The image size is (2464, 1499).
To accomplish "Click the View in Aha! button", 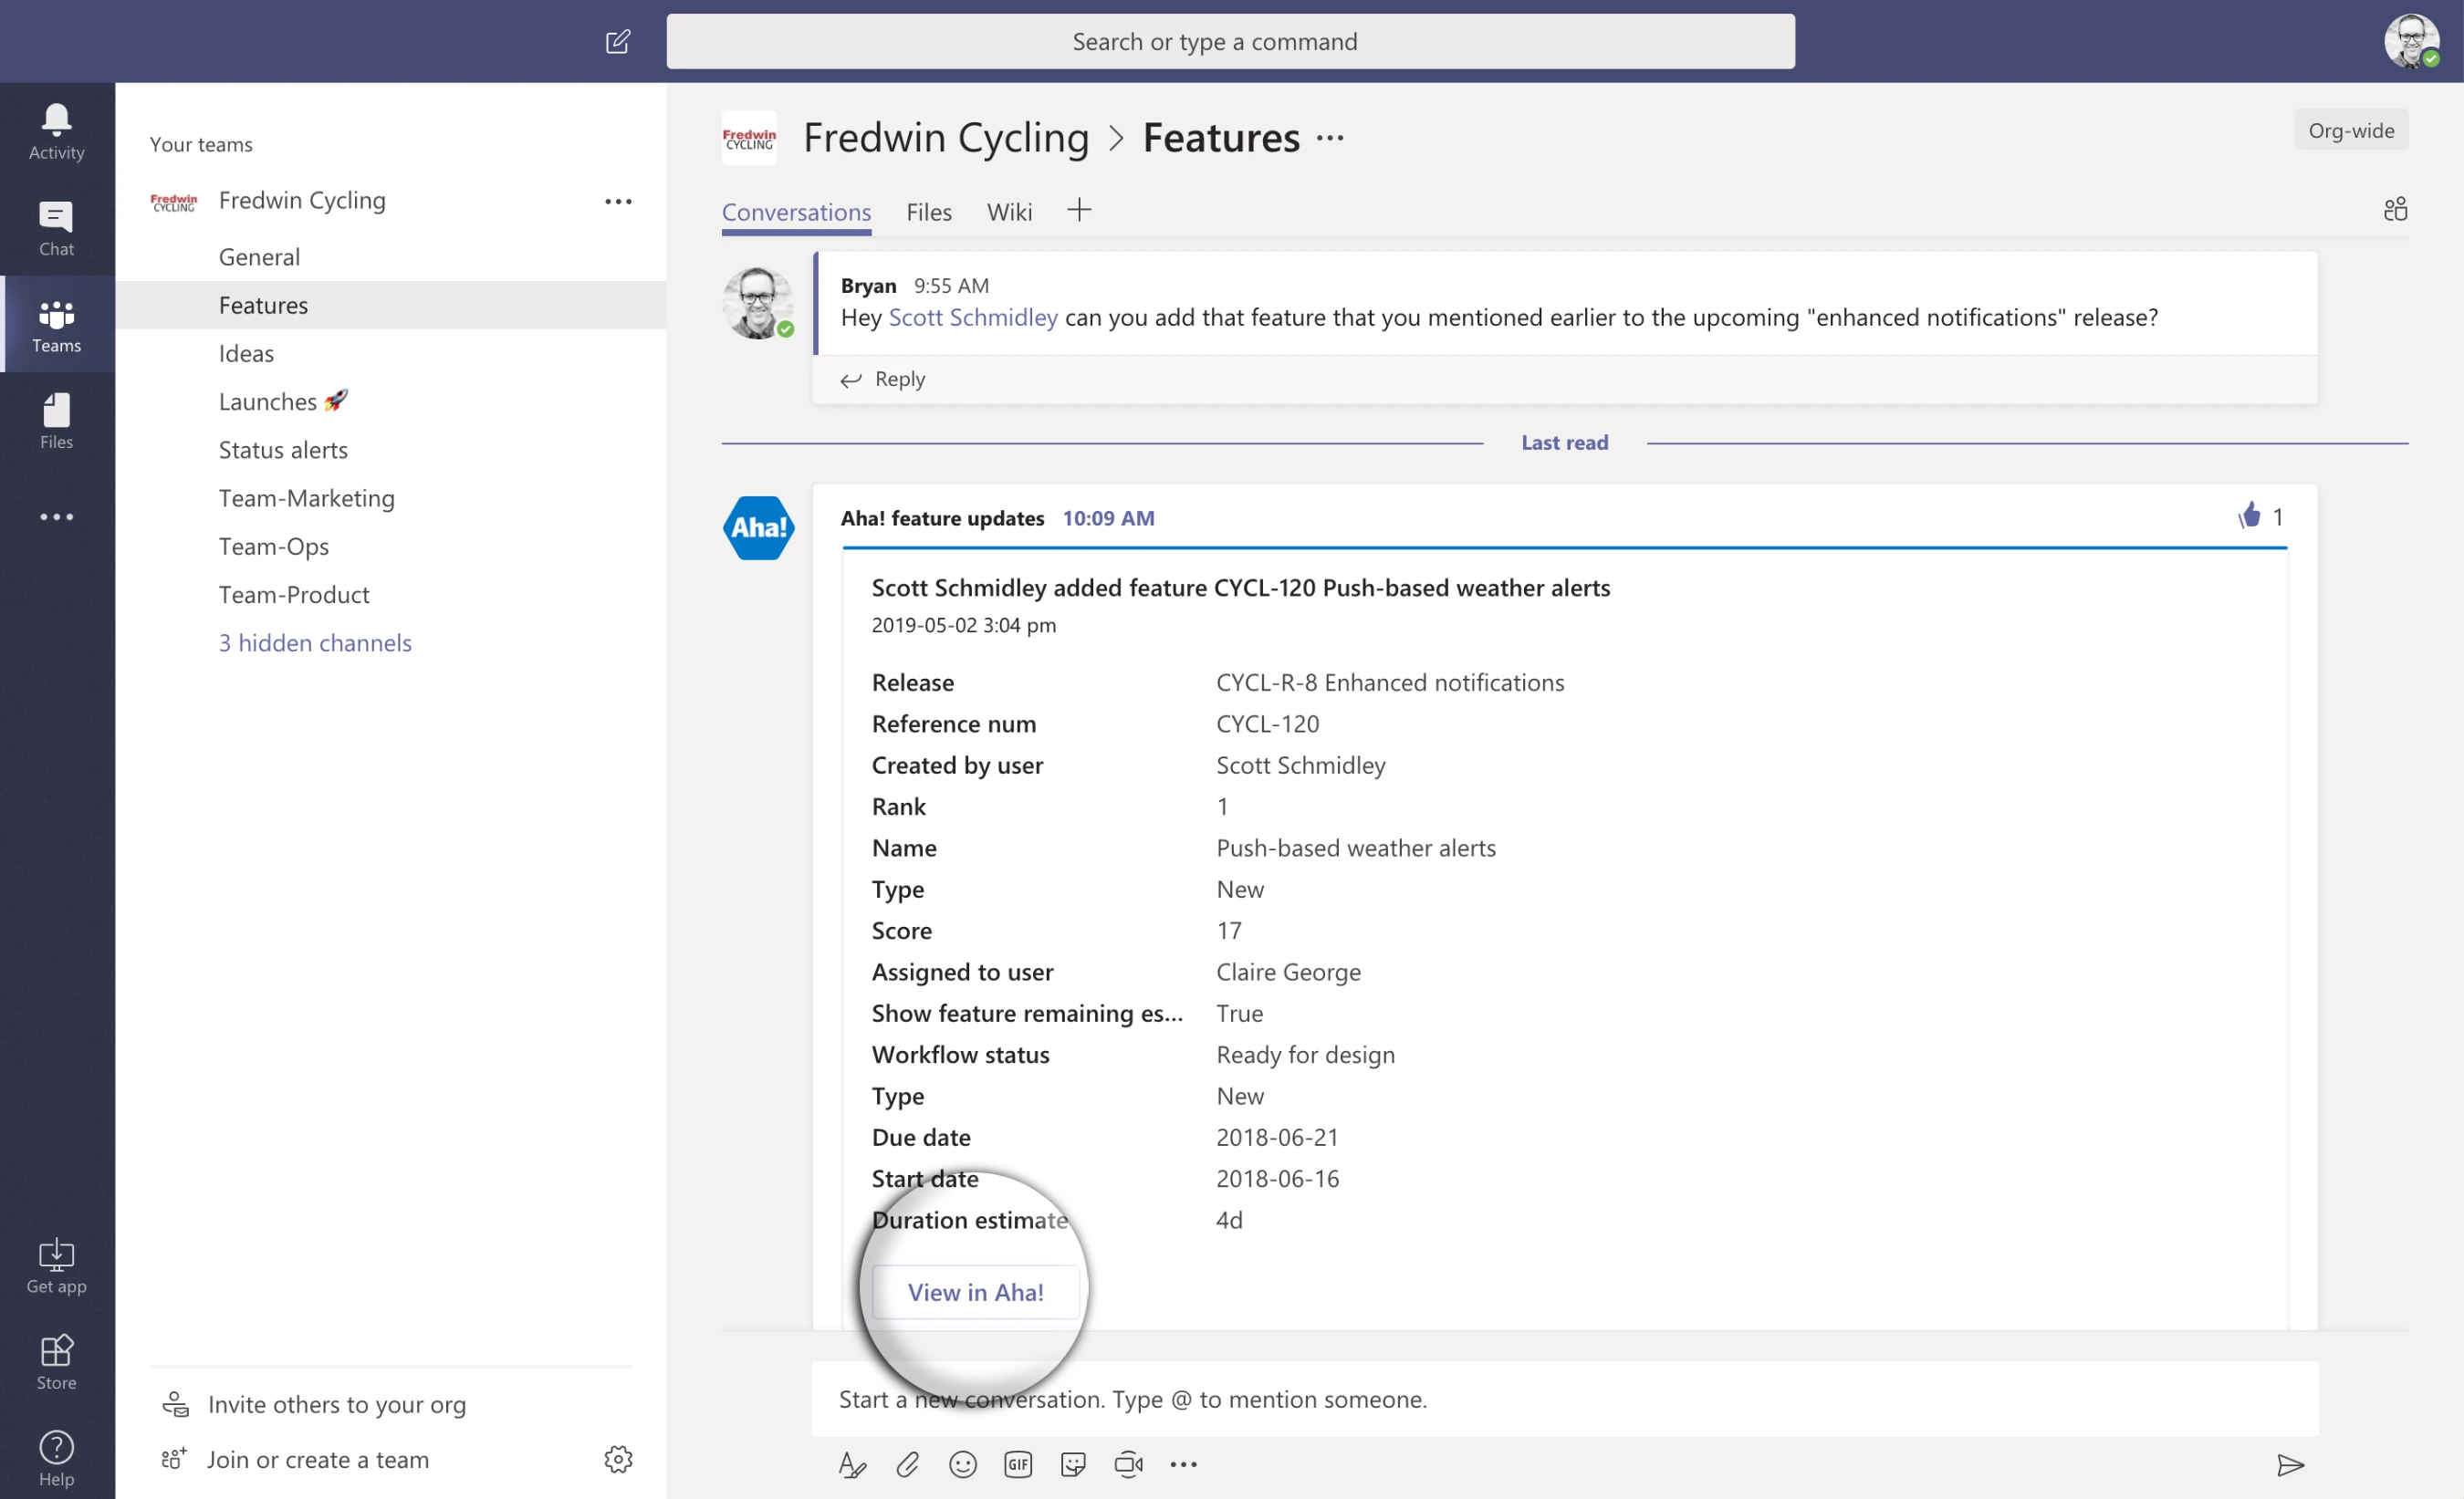I will tap(975, 1291).
